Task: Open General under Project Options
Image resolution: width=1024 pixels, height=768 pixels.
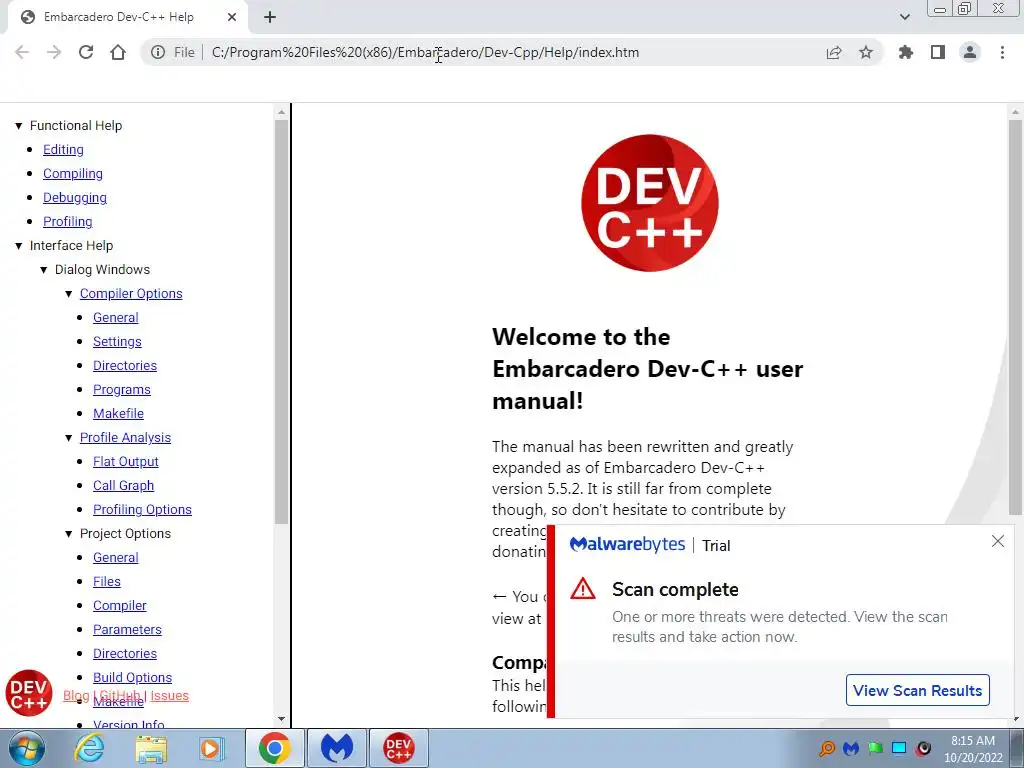Action: 116,557
